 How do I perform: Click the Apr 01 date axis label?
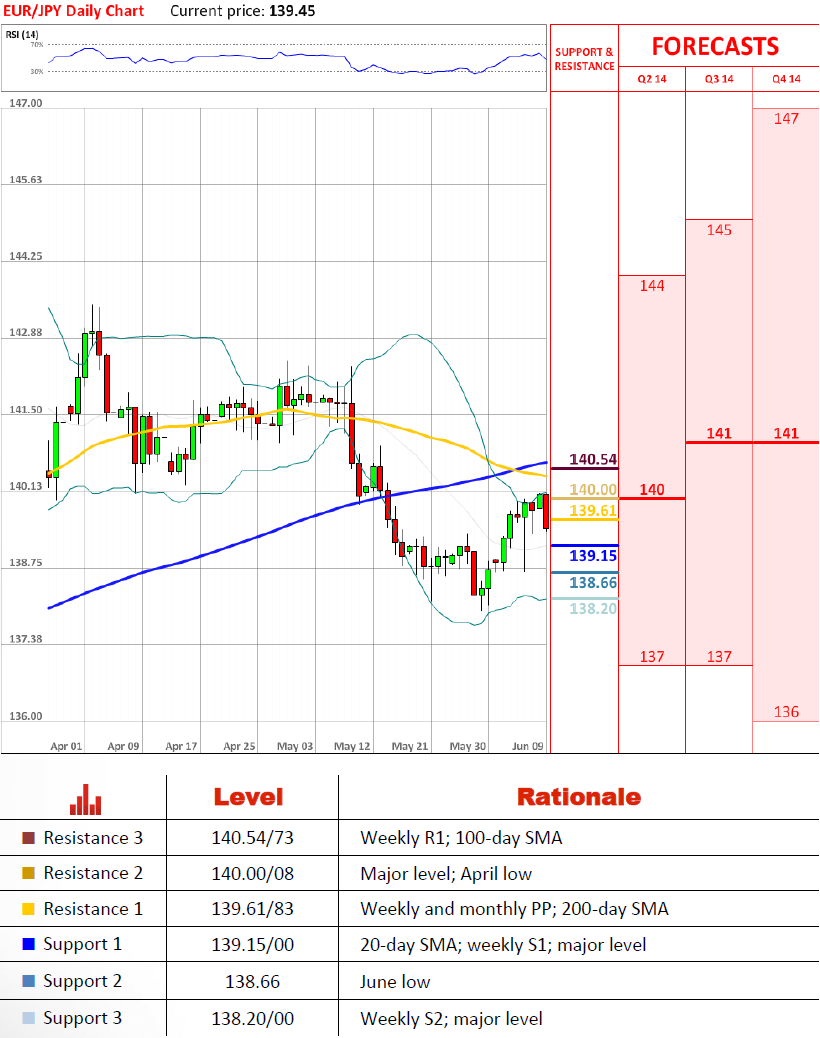click(x=66, y=746)
